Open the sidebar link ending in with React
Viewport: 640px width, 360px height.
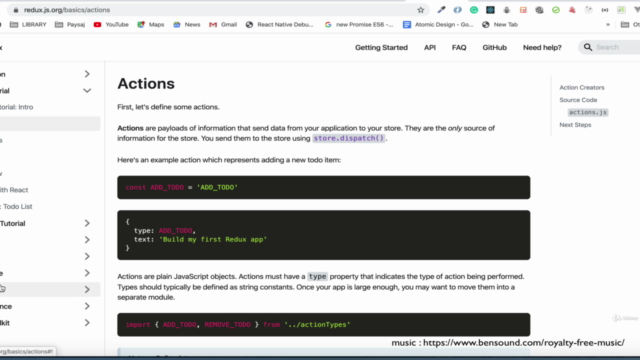tap(14, 190)
